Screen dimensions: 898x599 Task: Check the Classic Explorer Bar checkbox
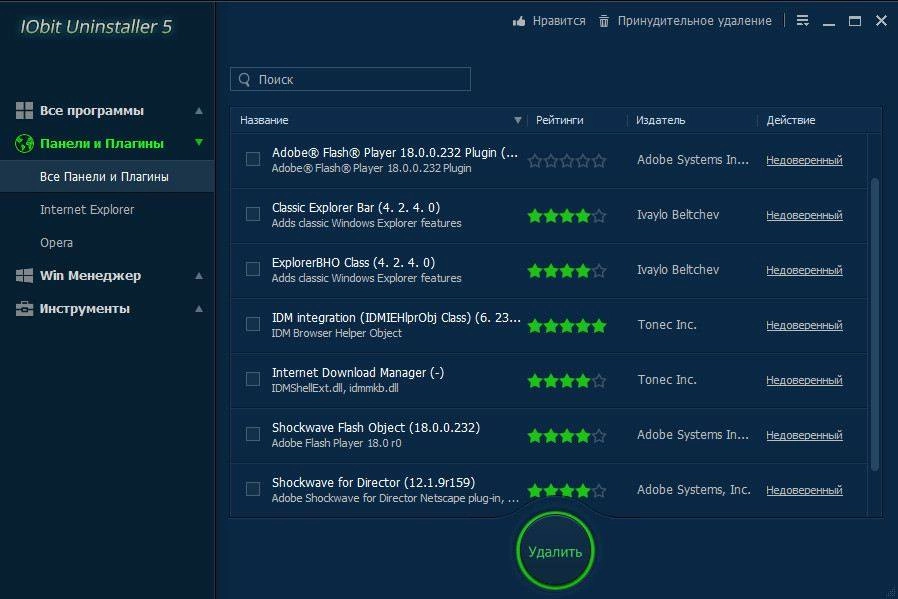[253, 214]
